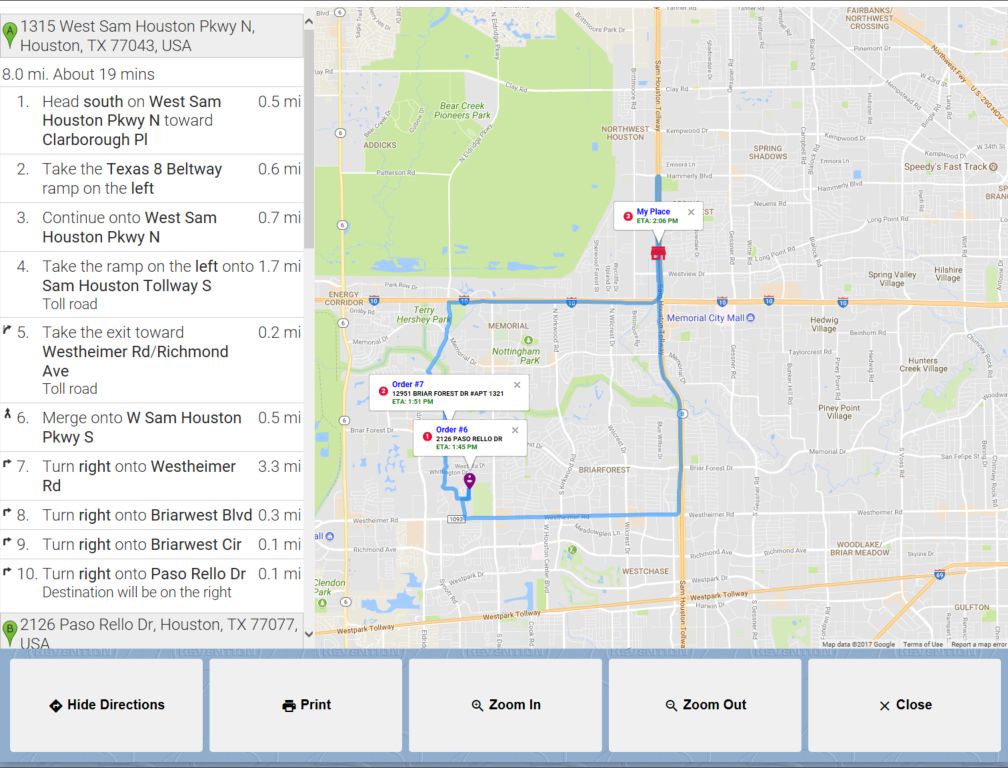Click red number 1 badge in Order #6 popup
Viewport: 1008px width, 768px height.
click(x=427, y=436)
